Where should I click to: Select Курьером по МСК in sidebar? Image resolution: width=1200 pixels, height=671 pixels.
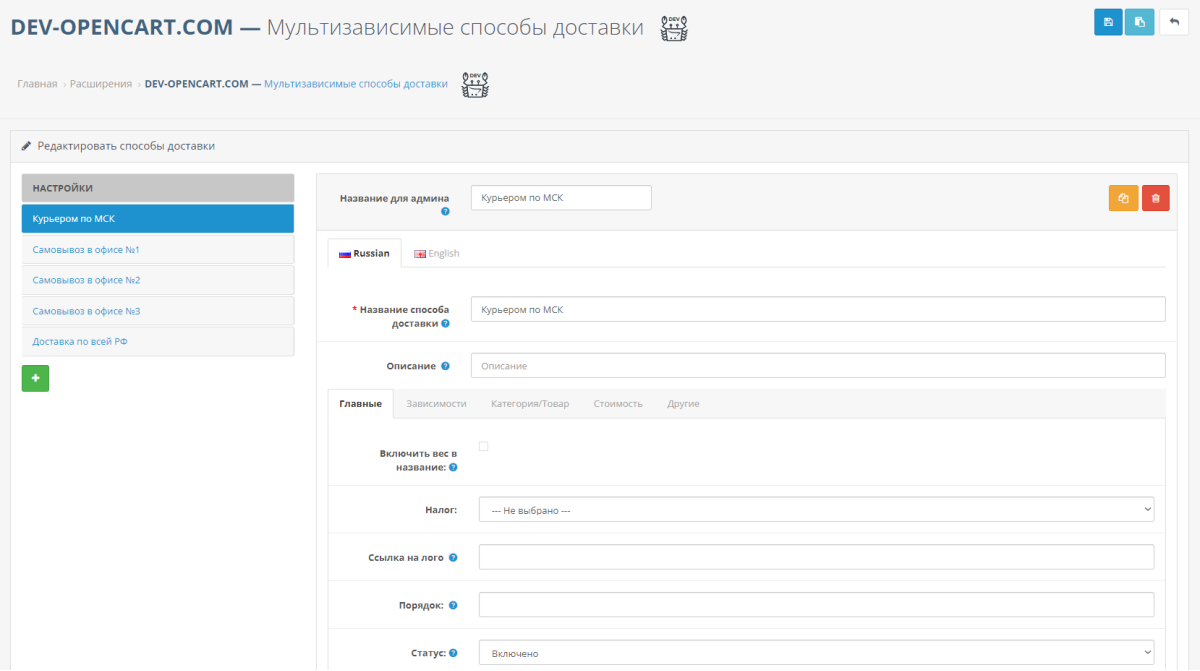pos(158,219)
